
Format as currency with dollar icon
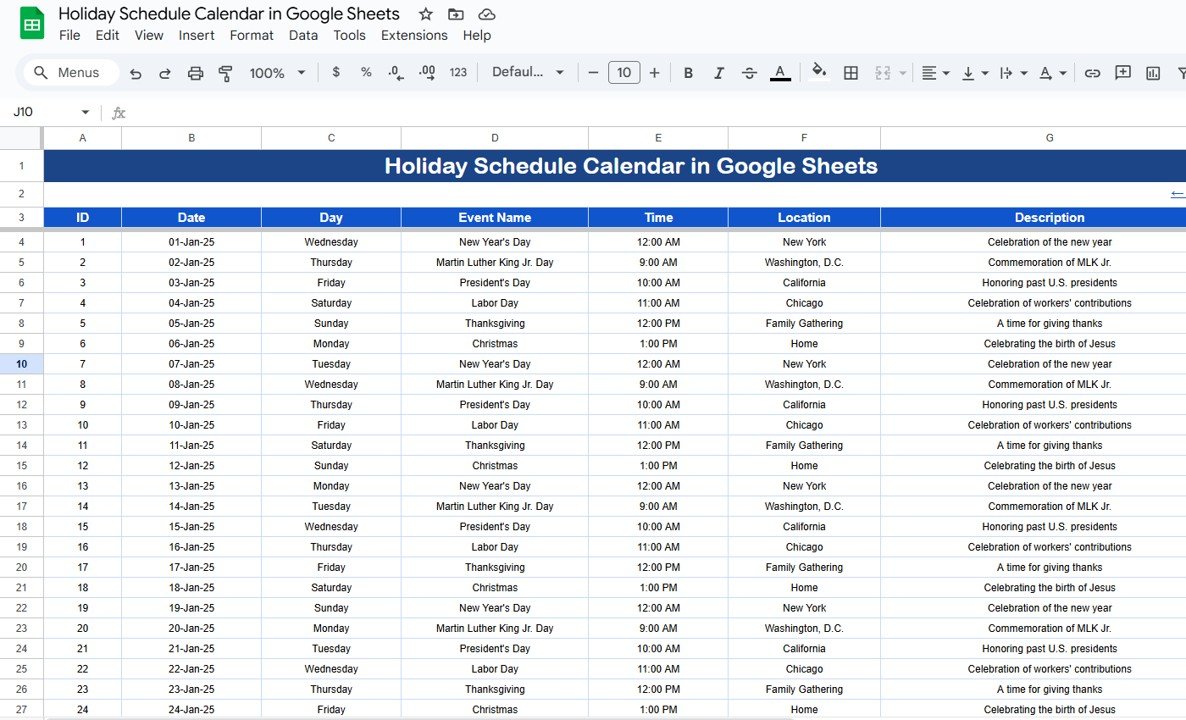pyautogui.click(x=336, y=72)
